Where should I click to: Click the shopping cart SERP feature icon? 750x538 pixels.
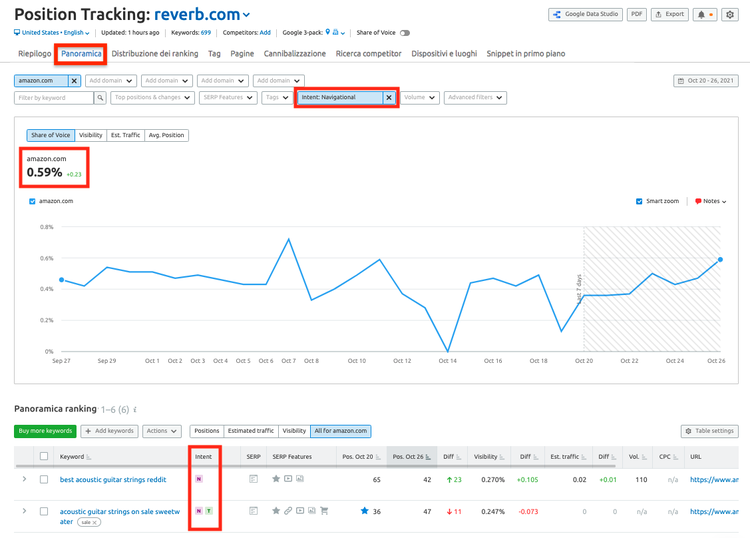[324, 511]
